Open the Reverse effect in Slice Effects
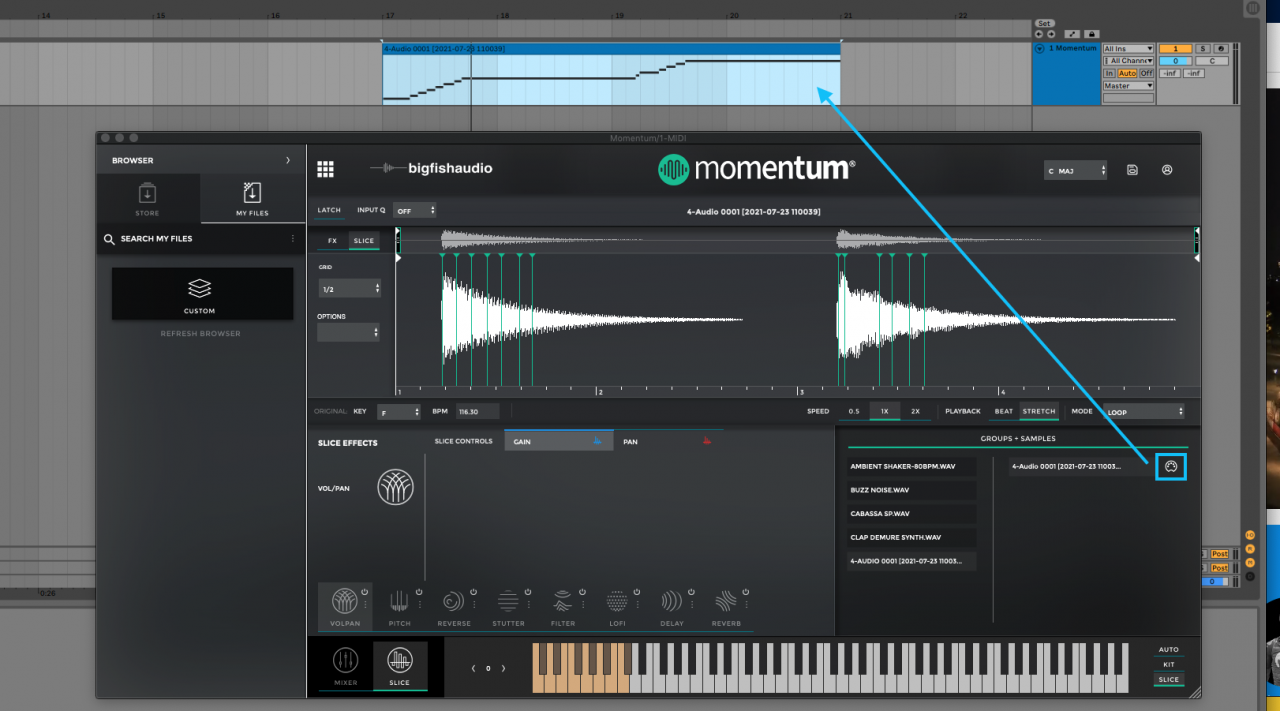The image size is (1280, 711). pos(454,601)
